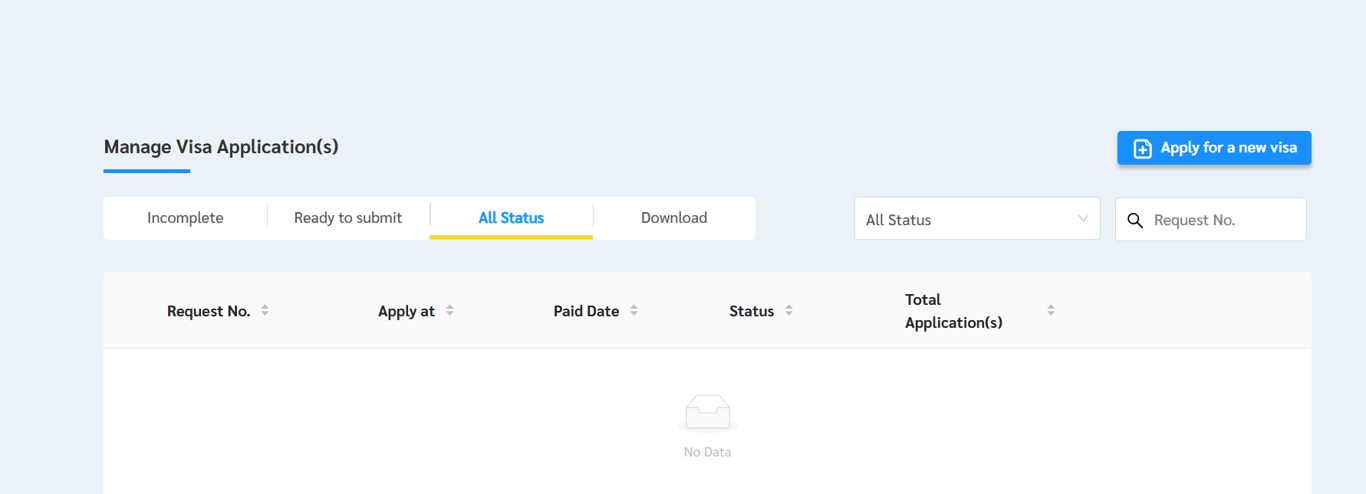Select the All Status tab
1366x494 pixels.
(x=511, y=218)
